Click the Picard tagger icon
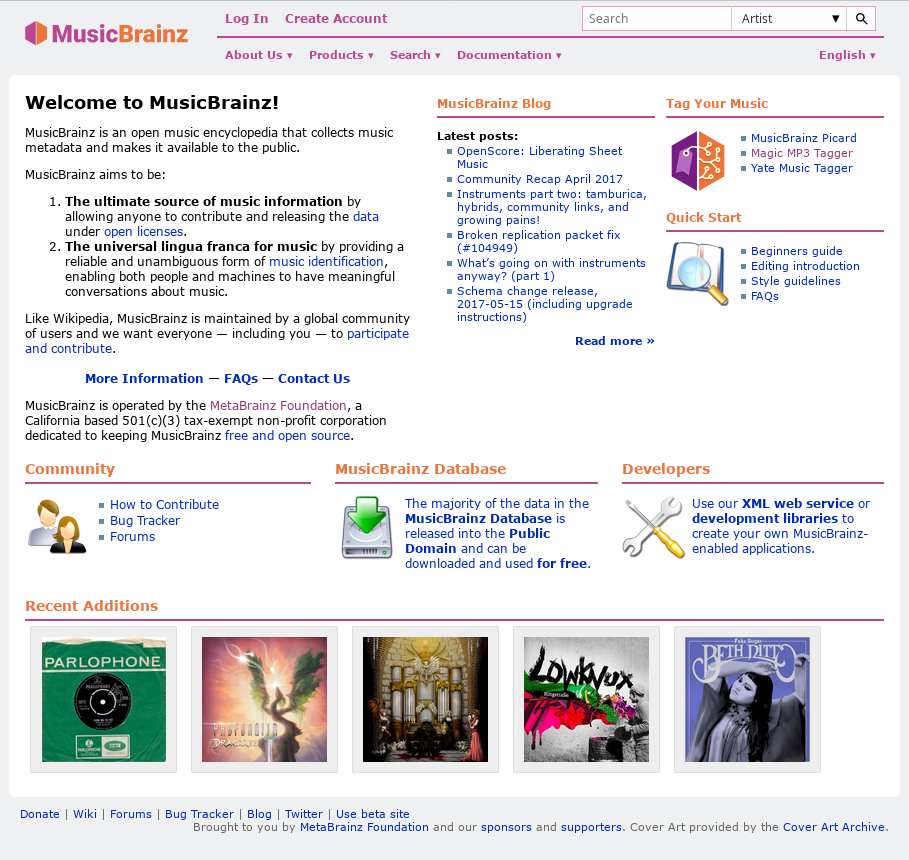The height and width of the screenshot is (860, 909). click(x=698, y=161)
